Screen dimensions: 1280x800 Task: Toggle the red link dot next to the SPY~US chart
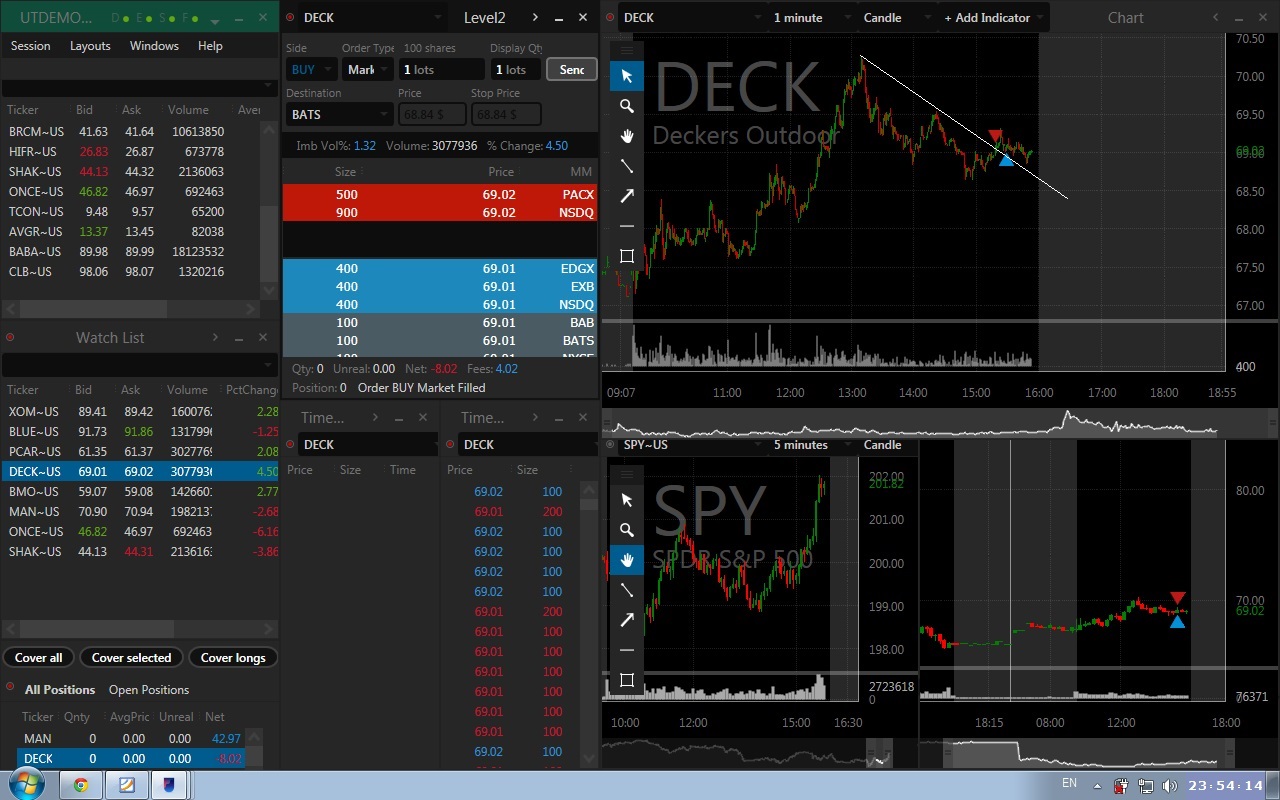click(610, 444)
